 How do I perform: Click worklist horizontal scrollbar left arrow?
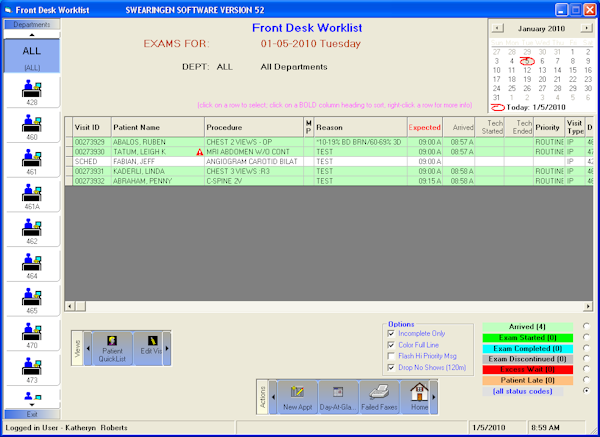tap(70, 306)
